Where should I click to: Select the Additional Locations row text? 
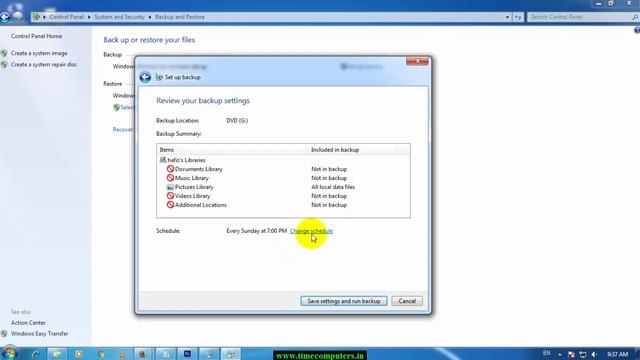click(x=200, y=205)
